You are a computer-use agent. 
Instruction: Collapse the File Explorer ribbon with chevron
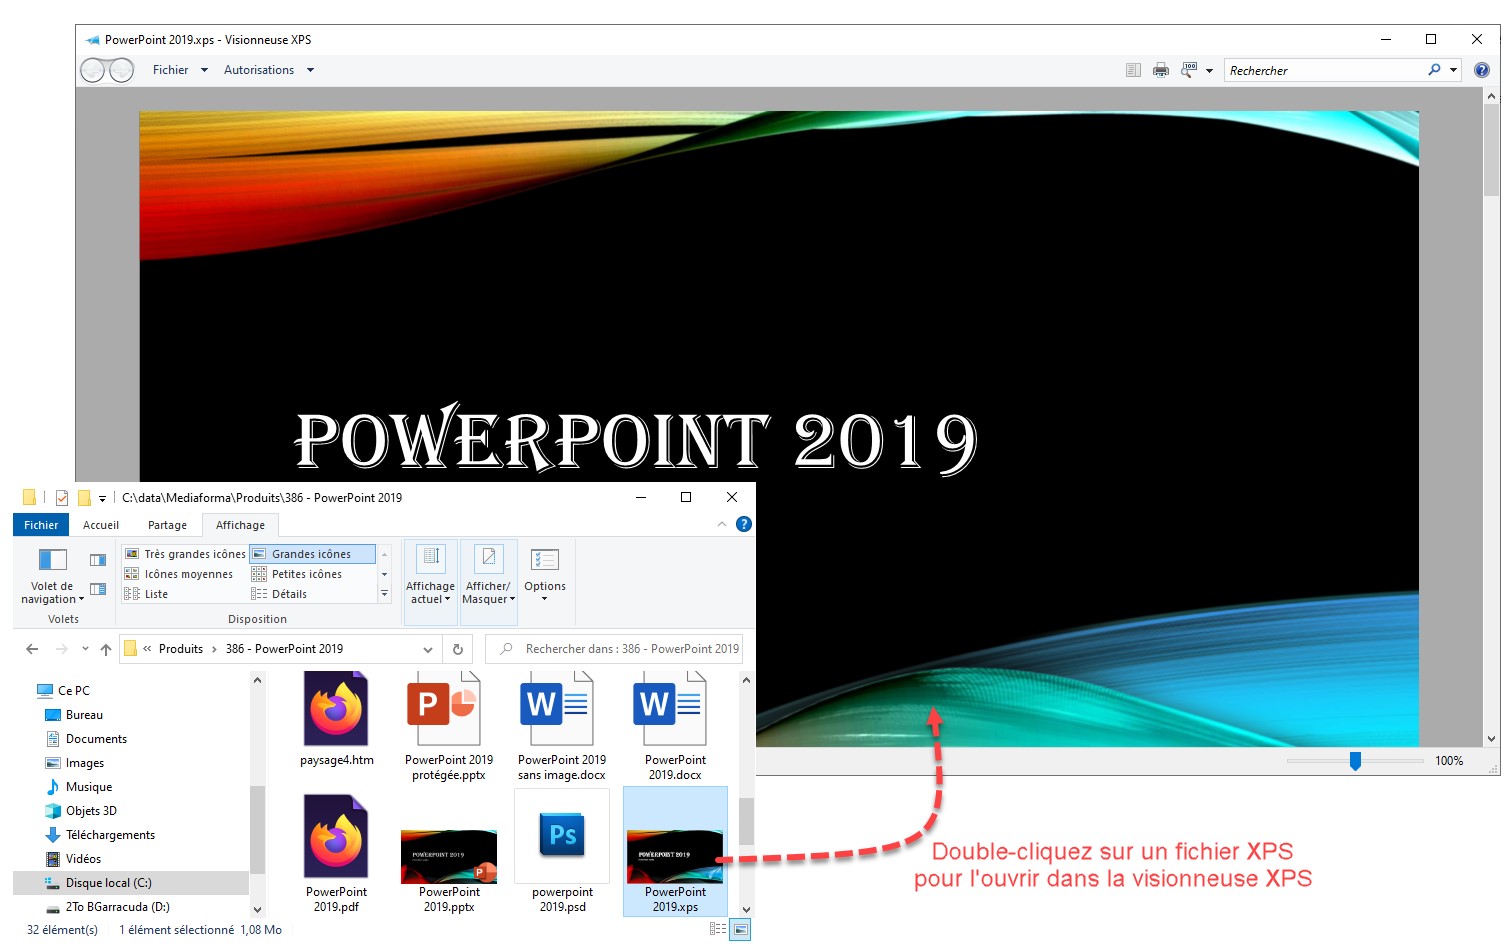722,524
